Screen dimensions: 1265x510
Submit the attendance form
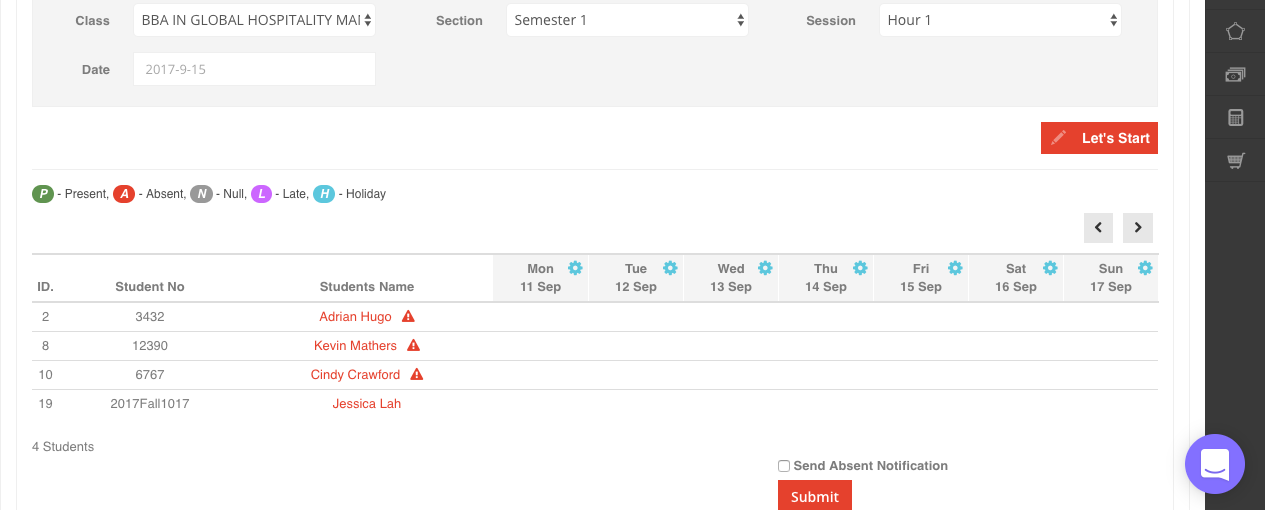814,496
